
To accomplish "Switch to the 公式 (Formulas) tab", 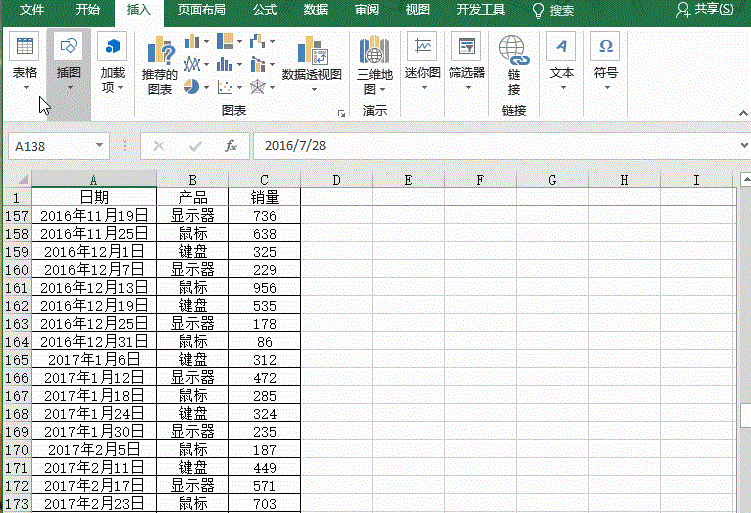I will click(x=264, y=10).
